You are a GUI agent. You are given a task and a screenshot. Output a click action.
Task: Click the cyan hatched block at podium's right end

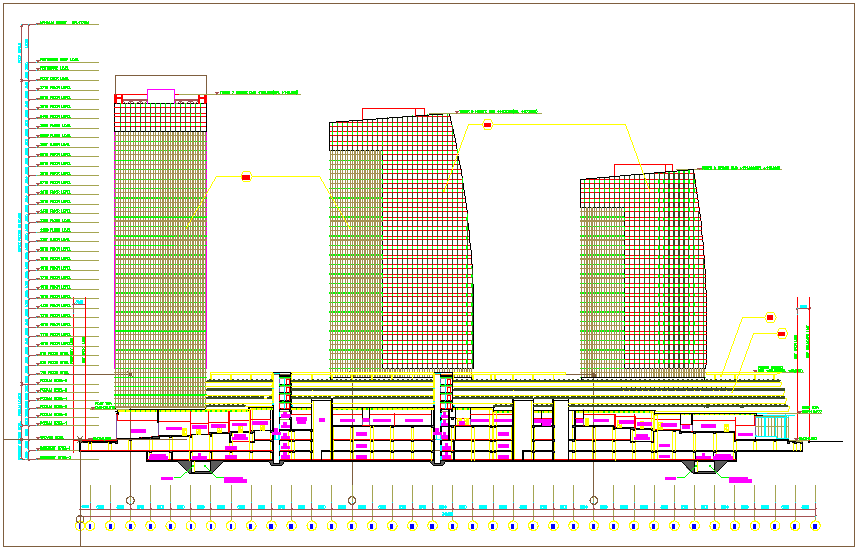pos(771,427)
